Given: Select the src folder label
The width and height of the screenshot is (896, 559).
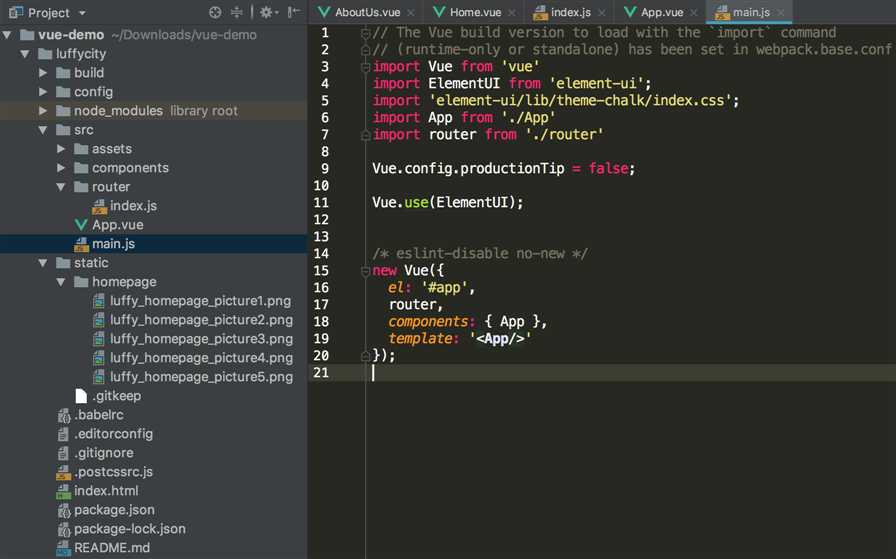Looking at the screenshot, I should pyautogui.click(x=83, y=130).
